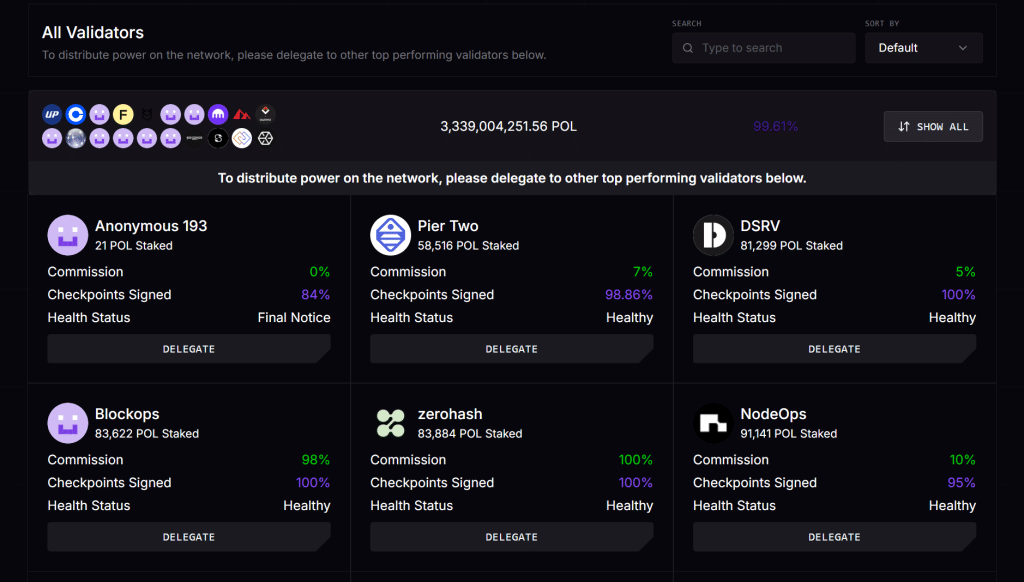Screen dimensions: 1024x582
Task: Click the NodeOps logo icon
Action: (713, 423)
